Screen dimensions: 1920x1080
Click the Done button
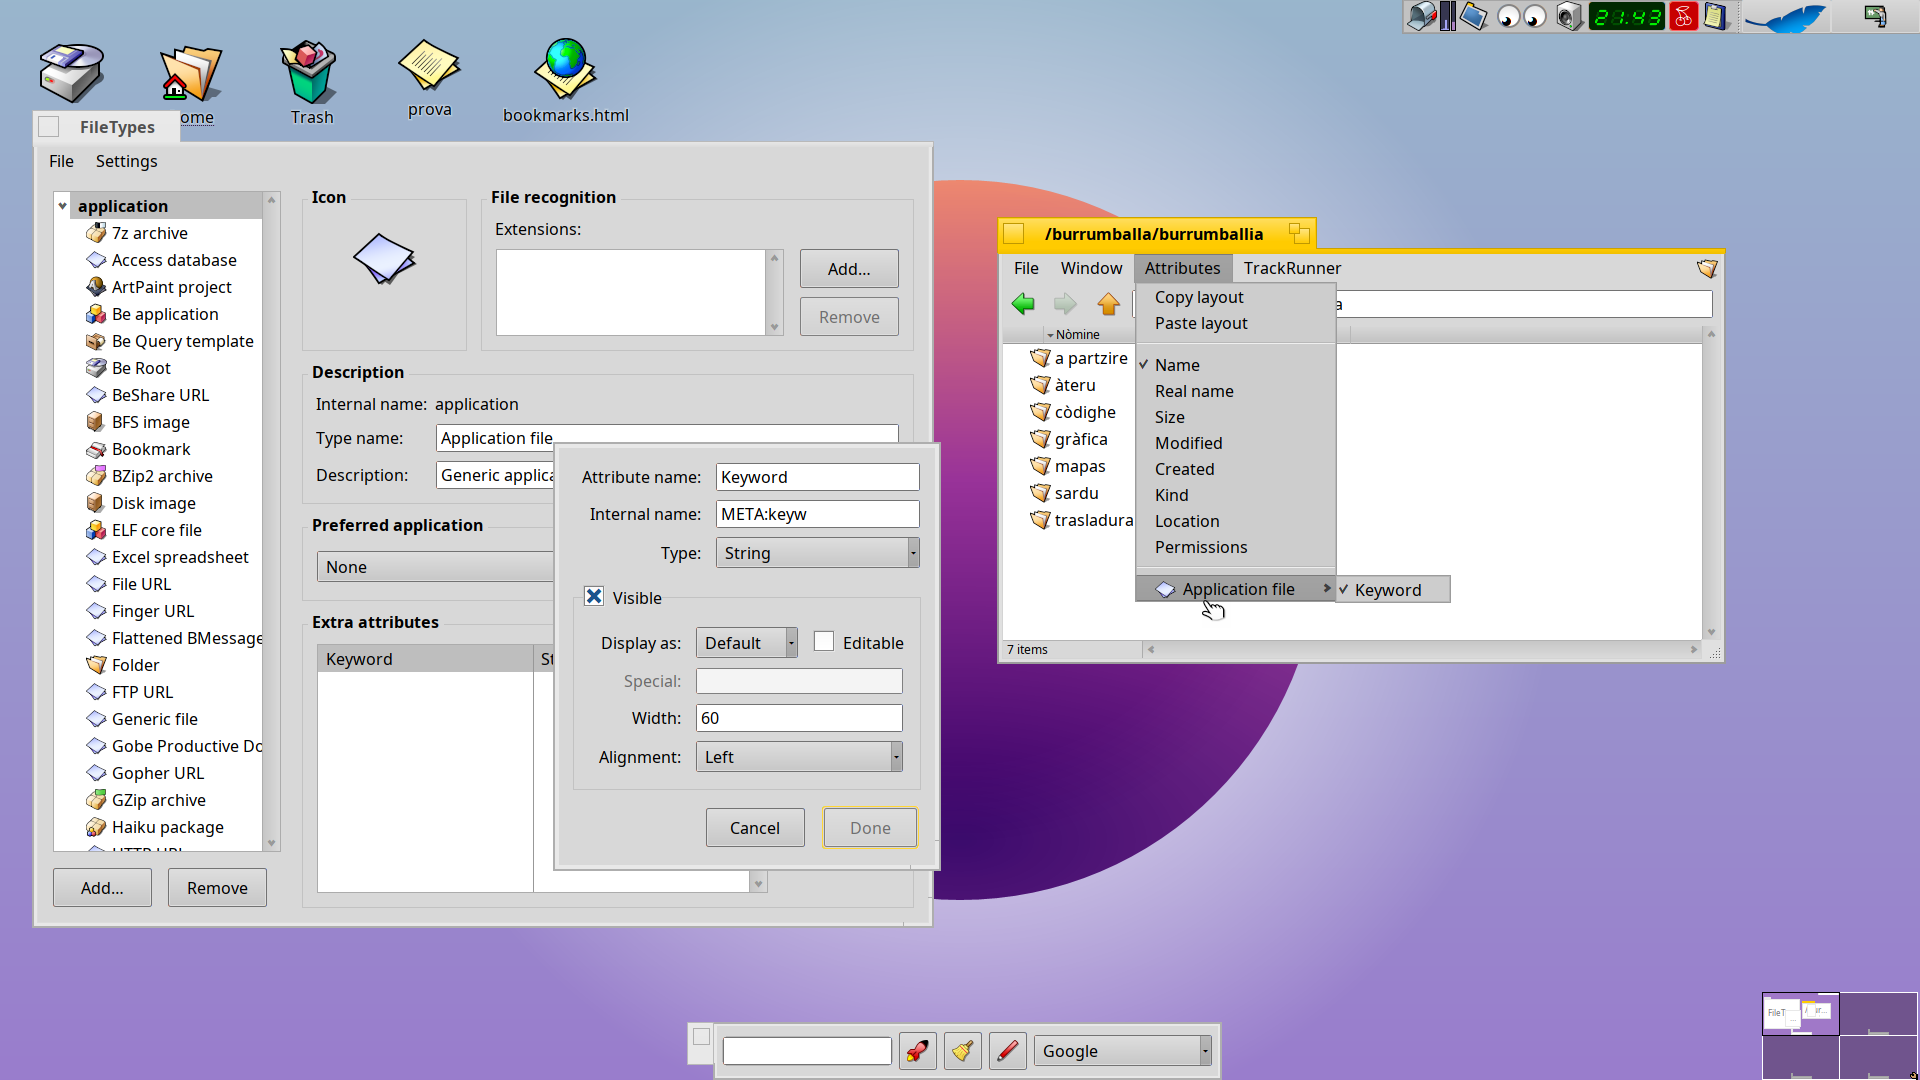869,828
